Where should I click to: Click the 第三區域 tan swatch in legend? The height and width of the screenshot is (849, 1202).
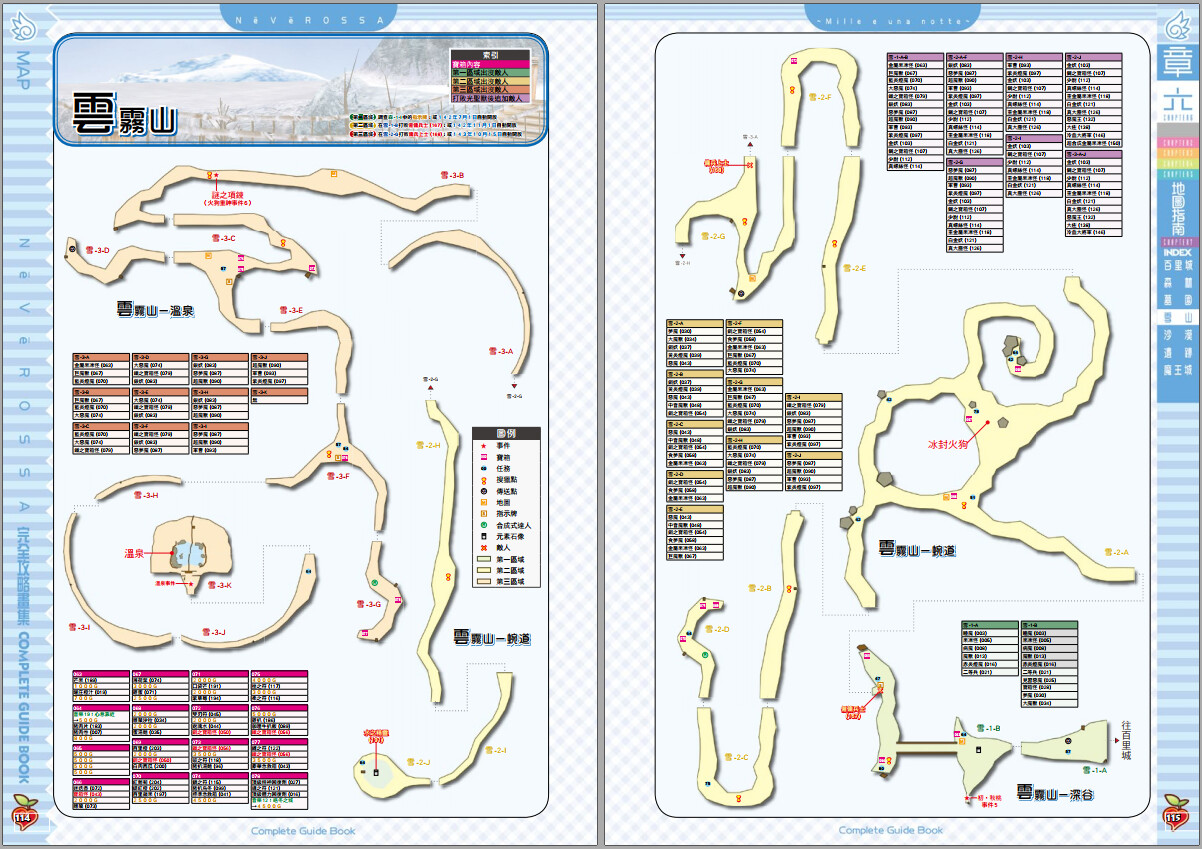484,582
